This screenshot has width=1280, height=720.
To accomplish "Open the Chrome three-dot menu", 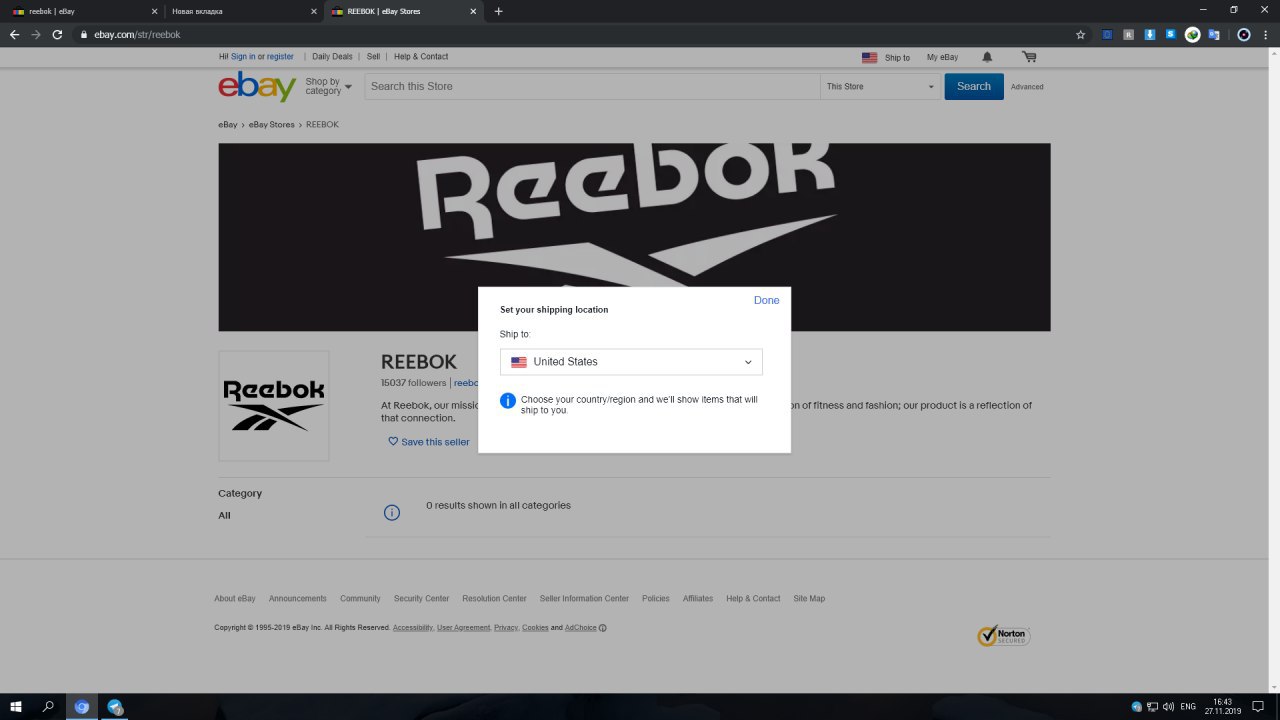I will [1266, 34].
